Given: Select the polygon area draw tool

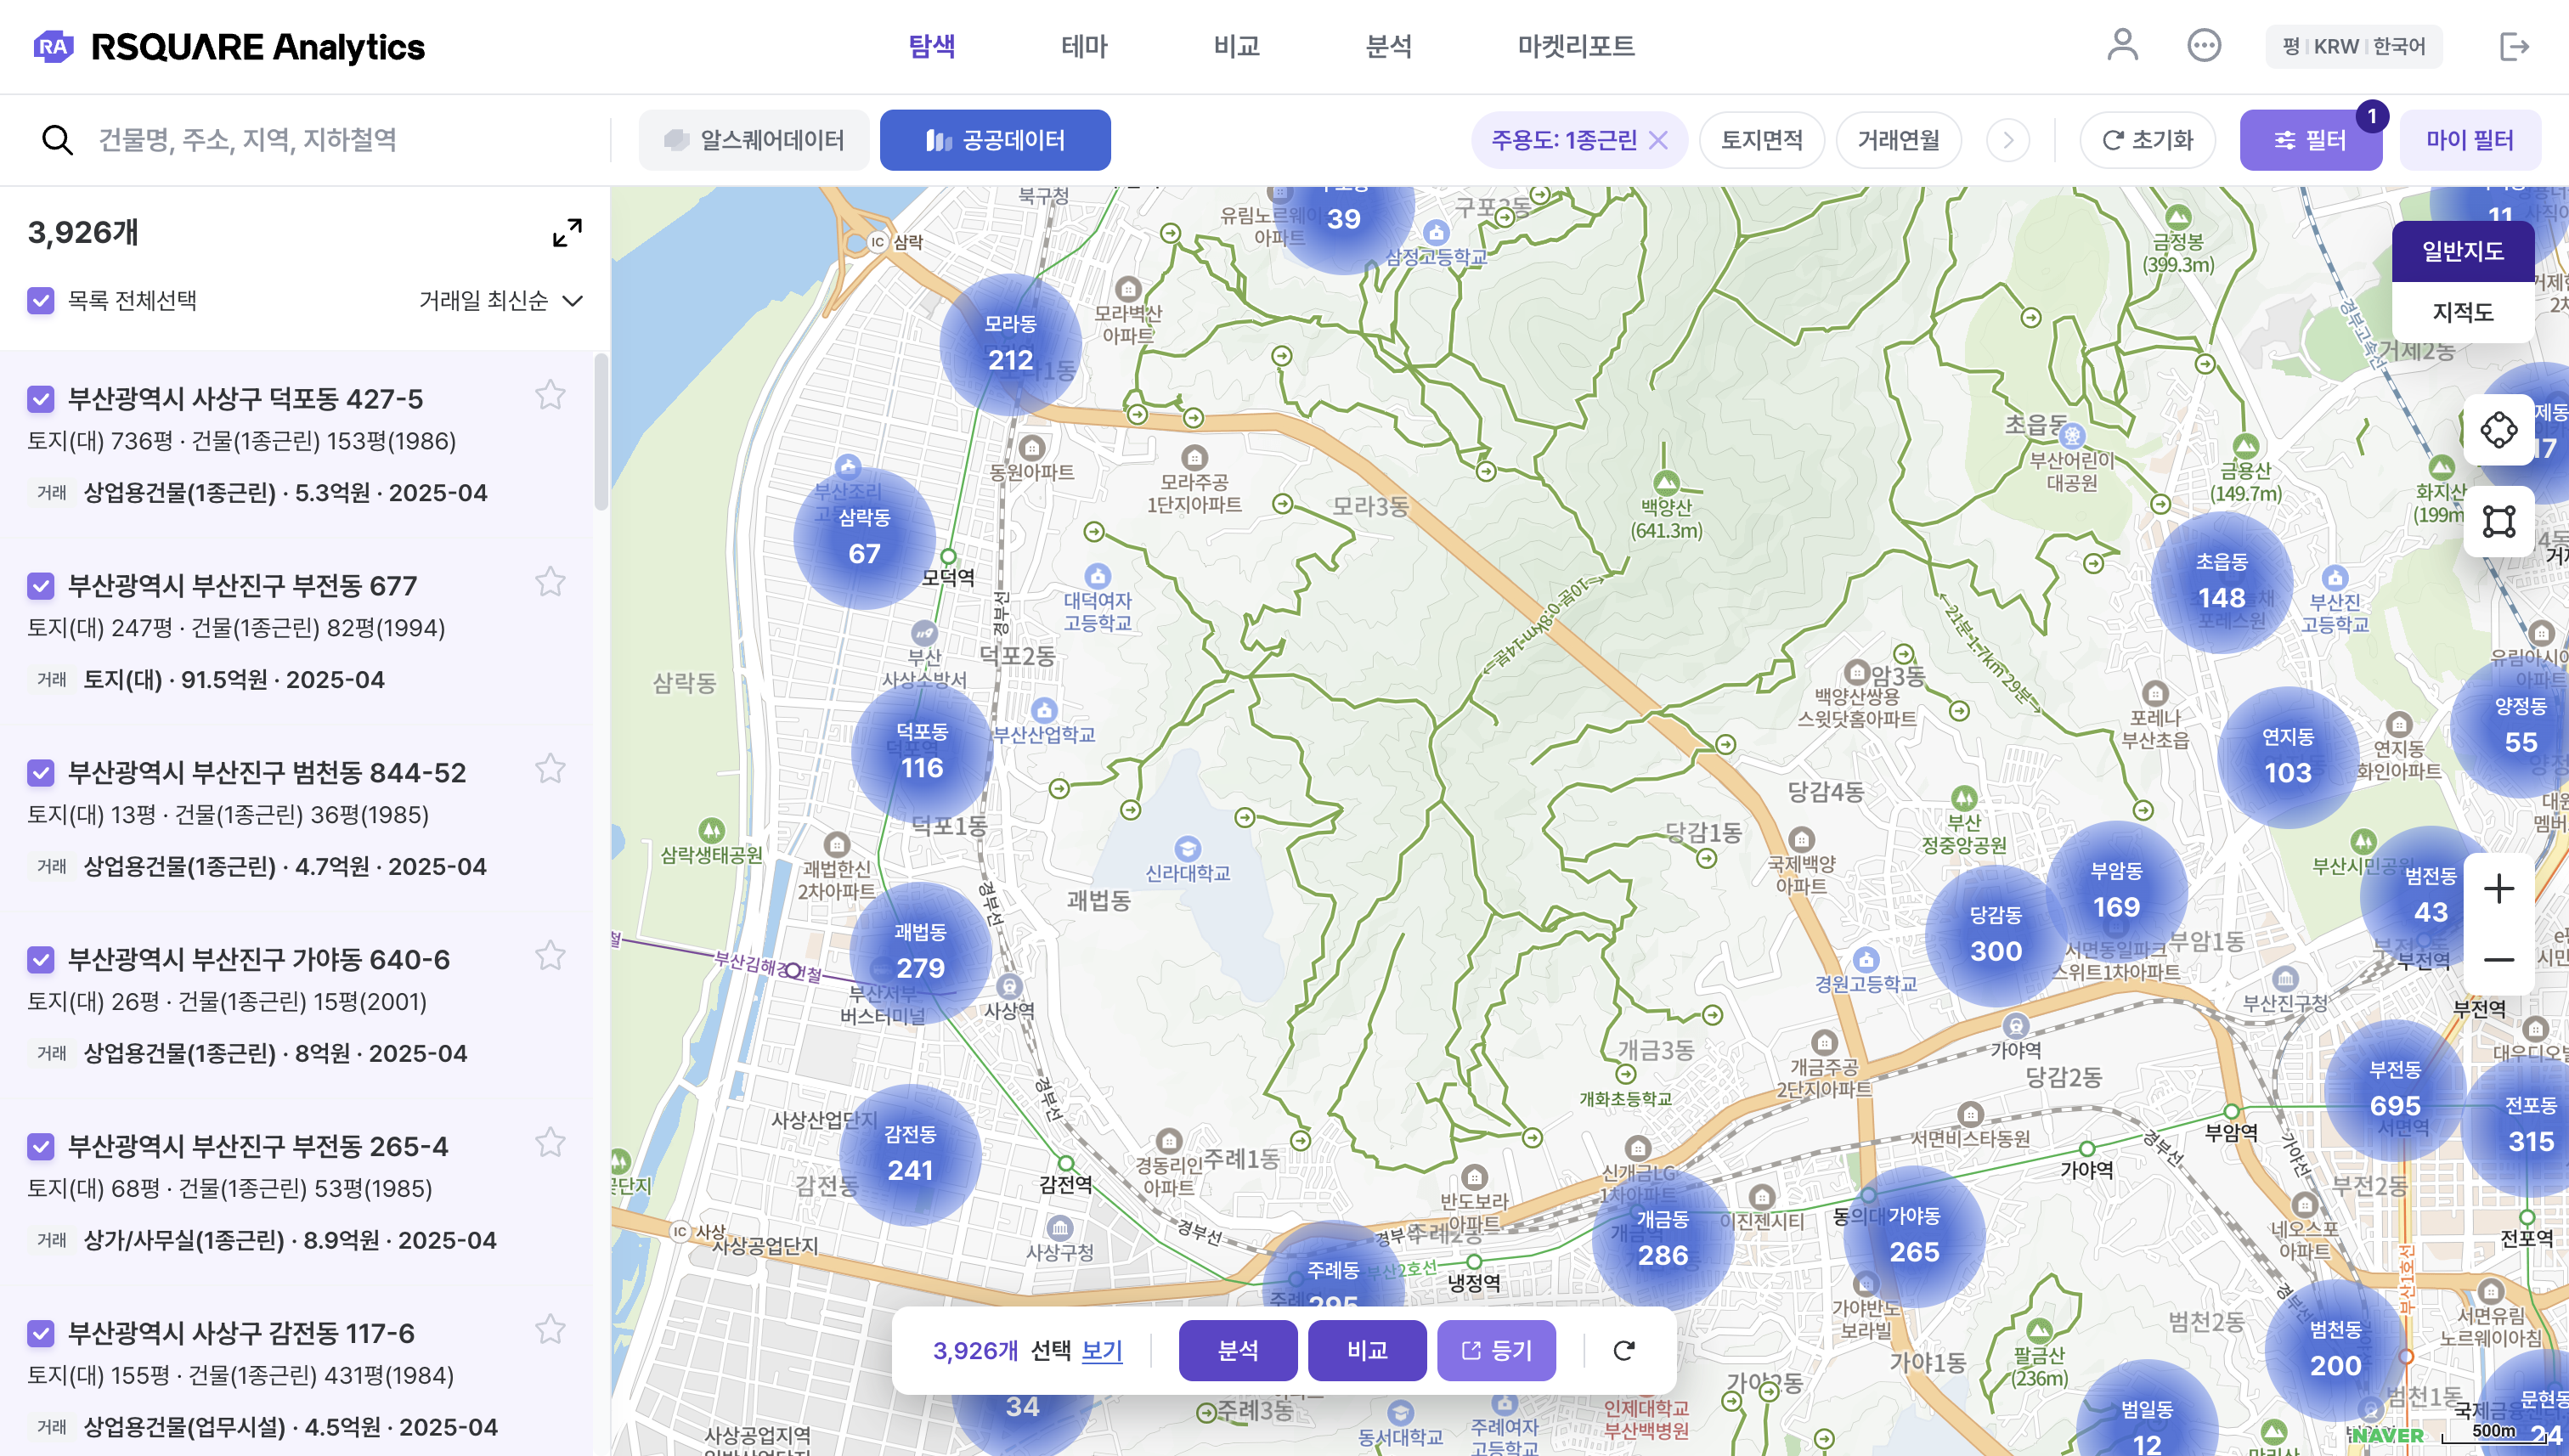Looking at the screenshot, I should point(2498,521).
